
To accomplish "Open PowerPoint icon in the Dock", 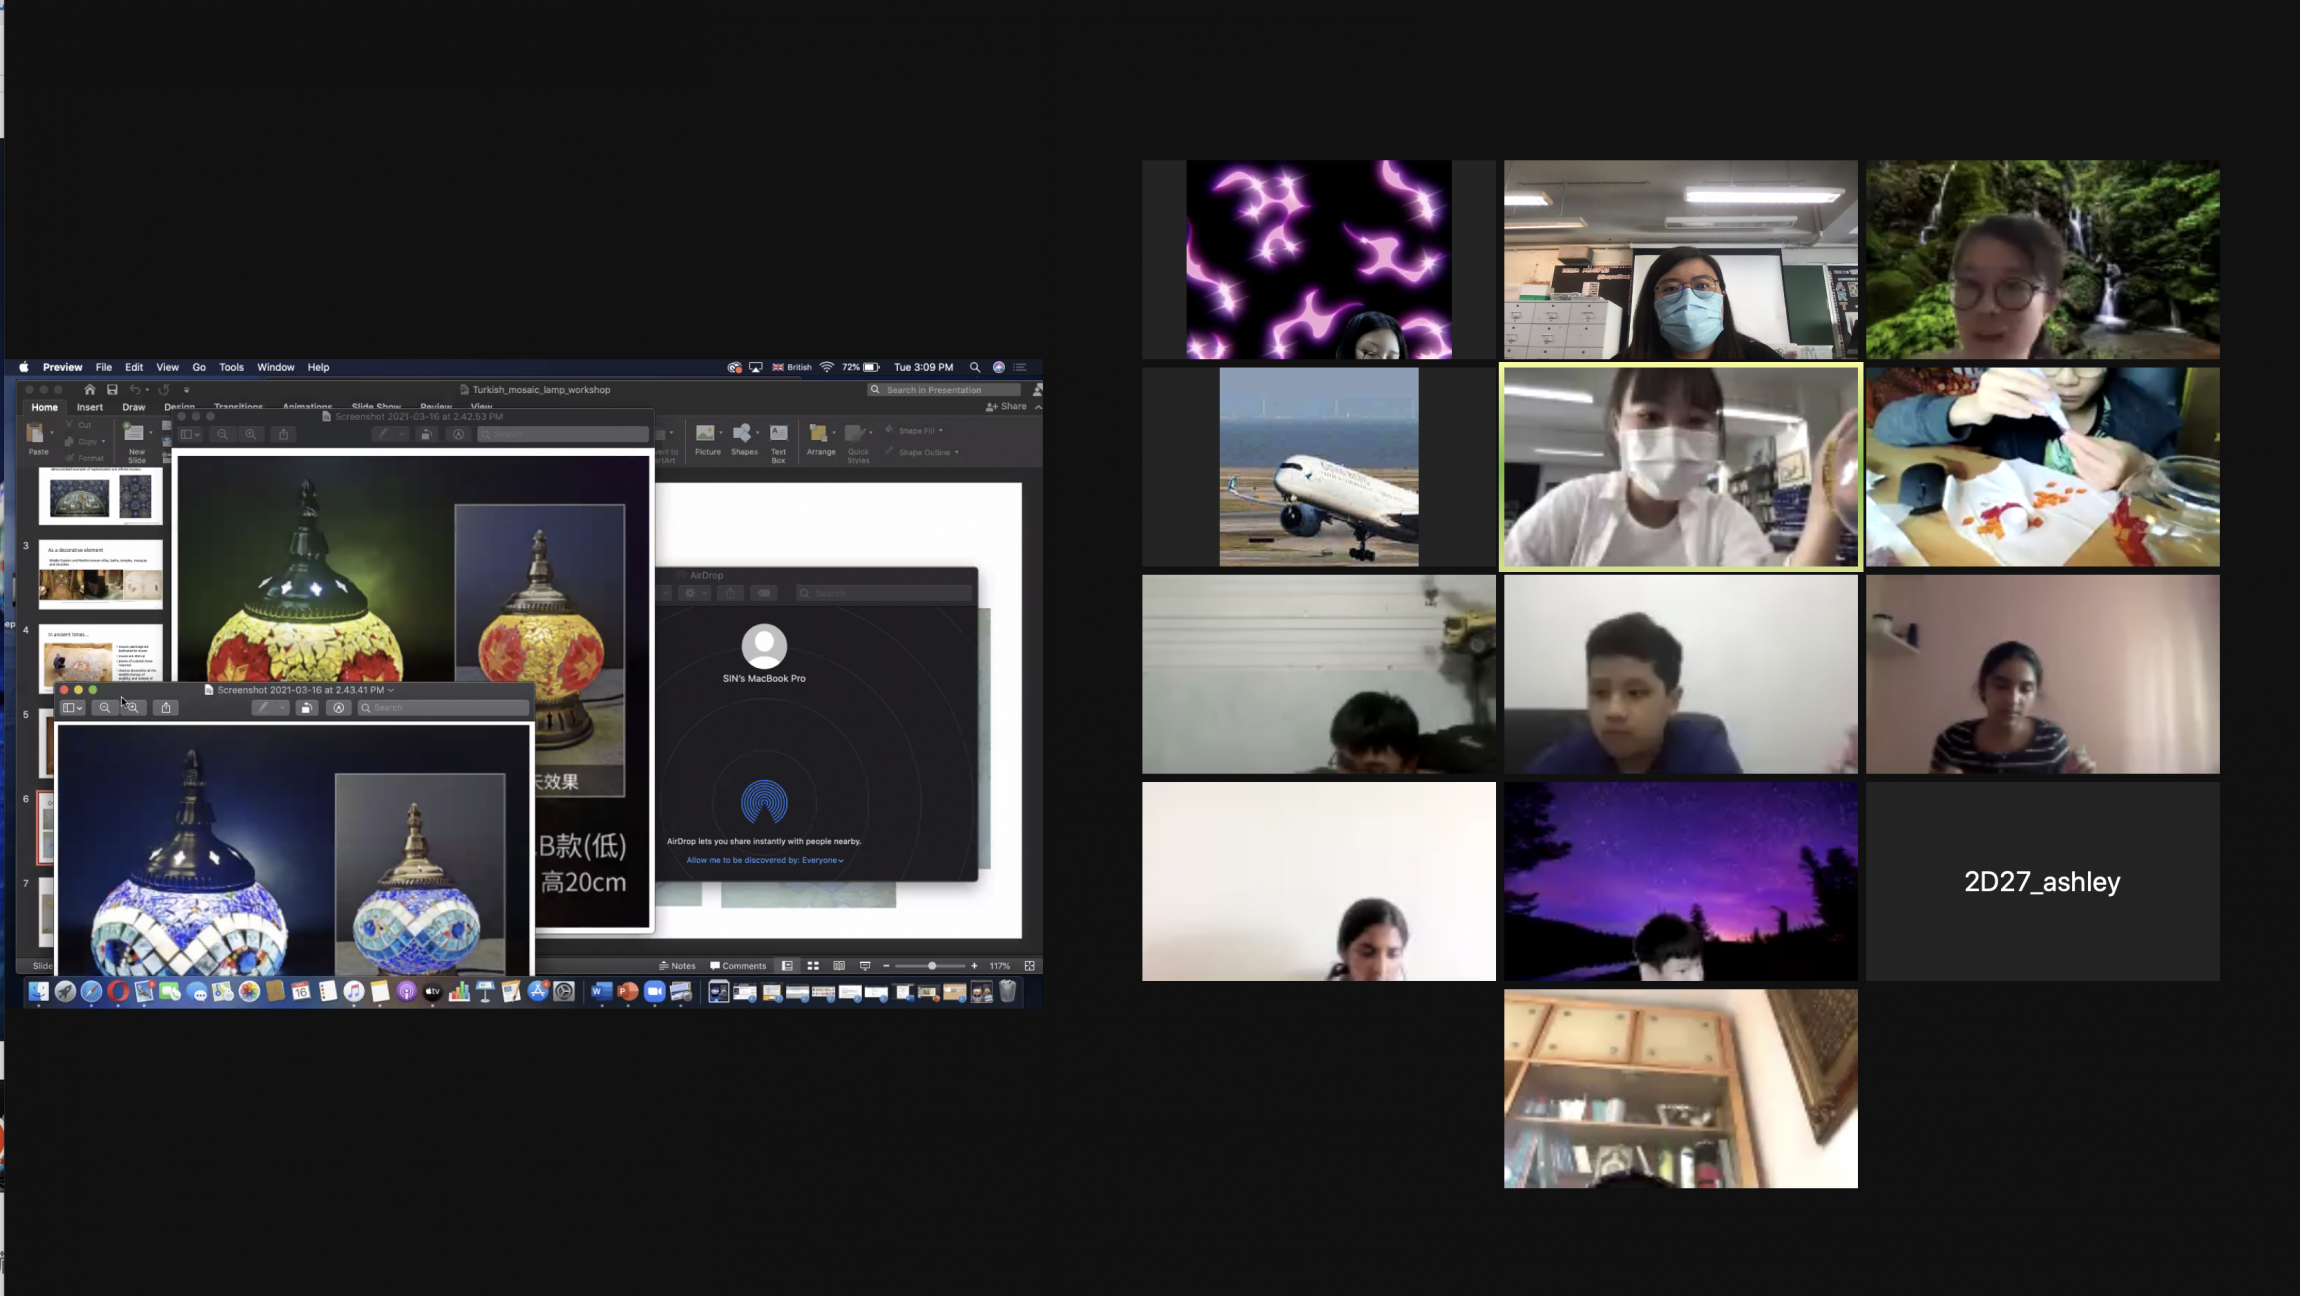I will click(628, 991).
